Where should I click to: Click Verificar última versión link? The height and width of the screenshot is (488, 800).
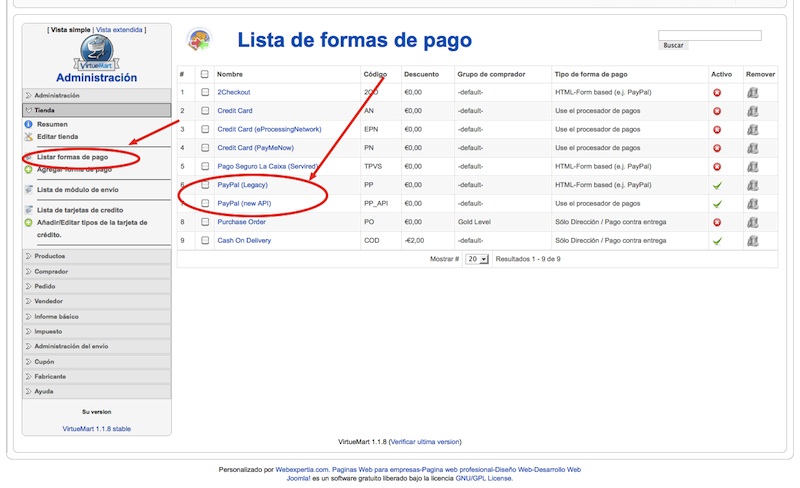click(426, 442)
